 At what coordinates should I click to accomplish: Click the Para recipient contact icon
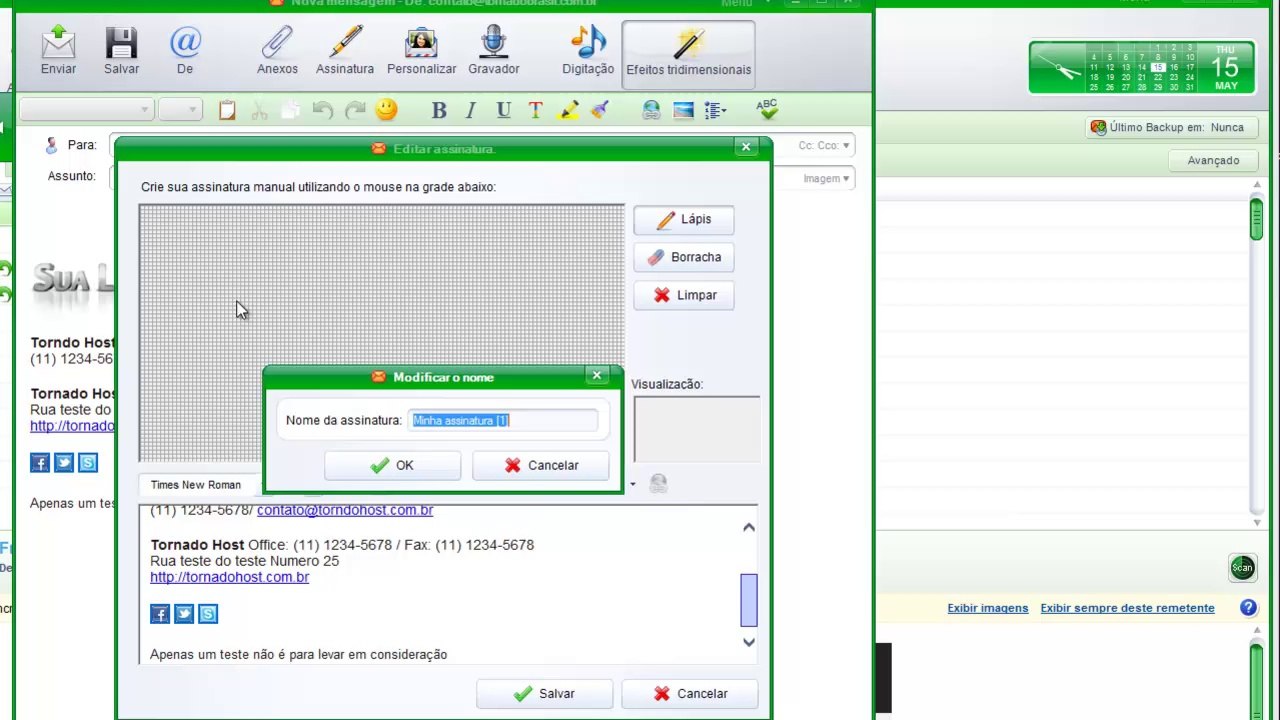tap(51, 145)
